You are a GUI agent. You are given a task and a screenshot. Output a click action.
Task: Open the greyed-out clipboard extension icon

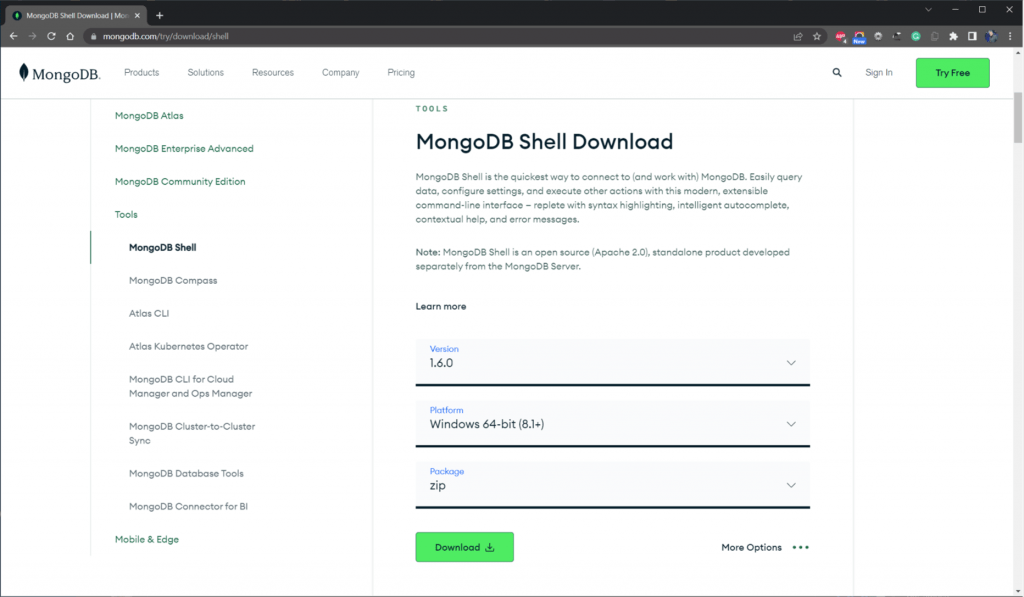pos(935,37)
